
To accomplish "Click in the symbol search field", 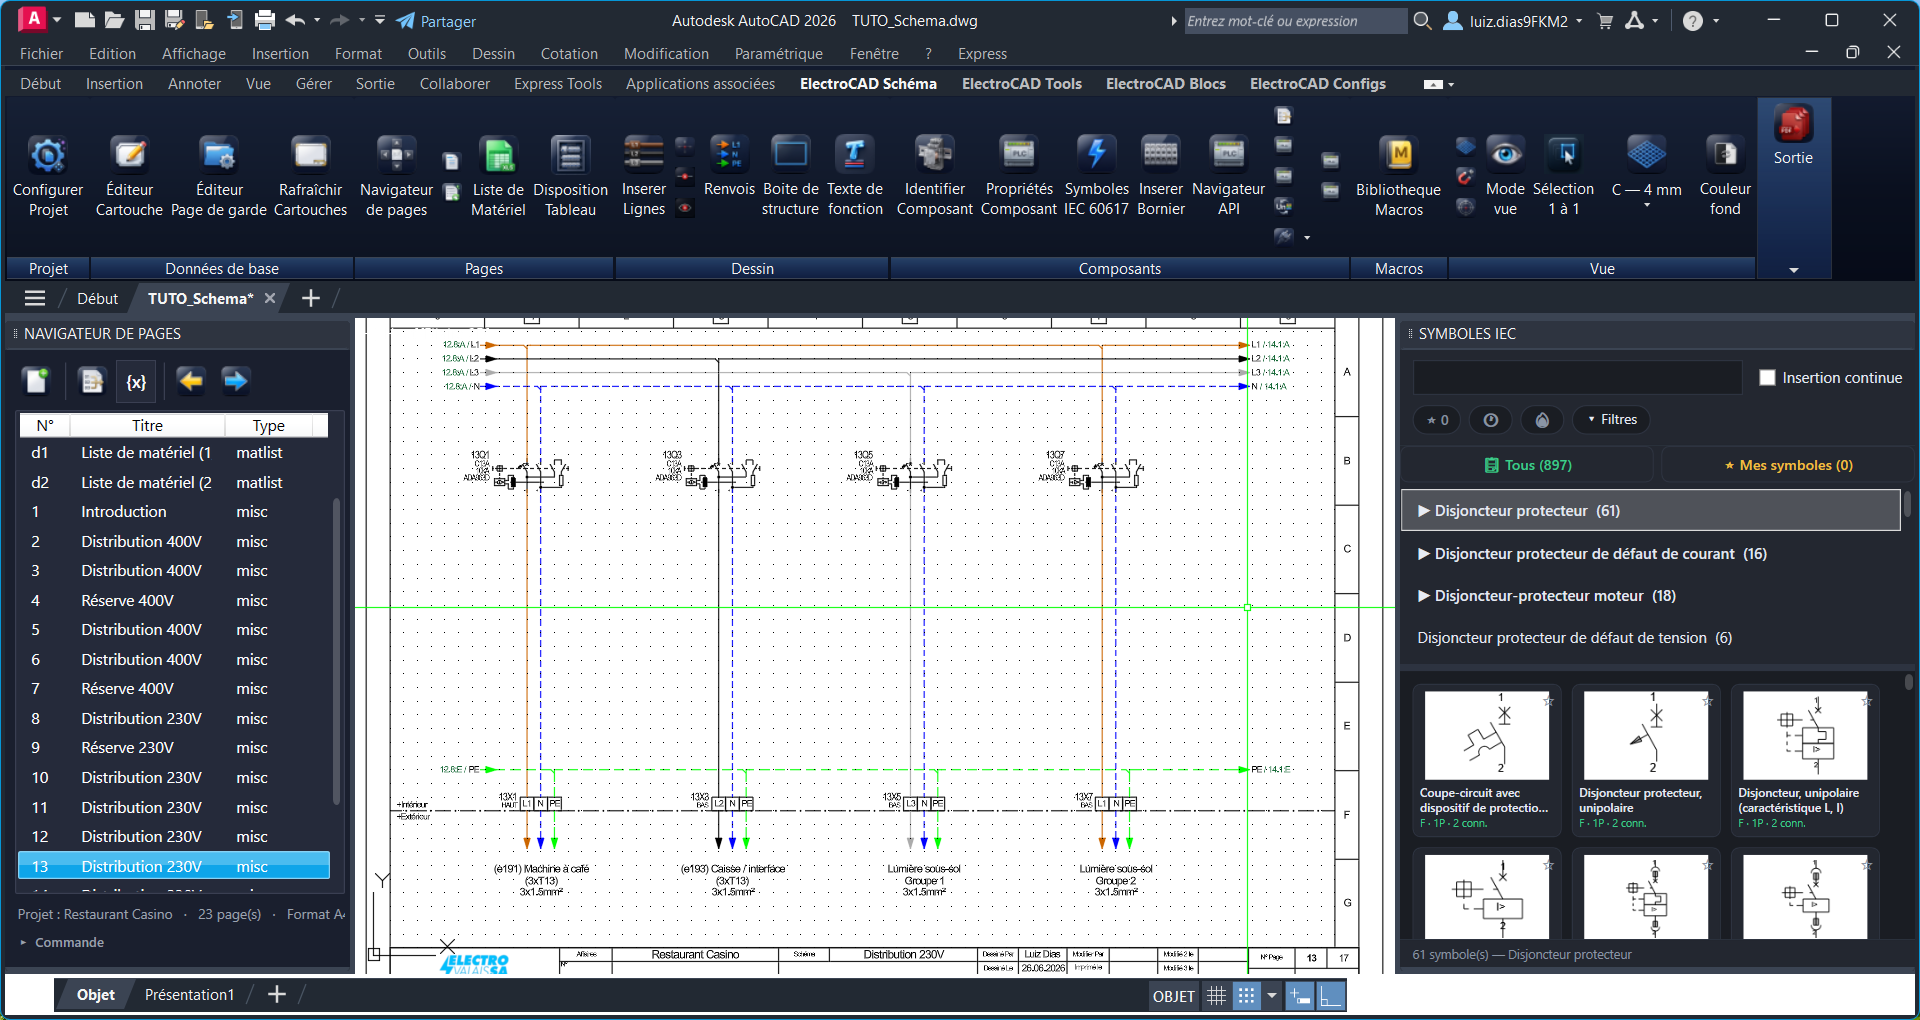I will pos(1577,378).
